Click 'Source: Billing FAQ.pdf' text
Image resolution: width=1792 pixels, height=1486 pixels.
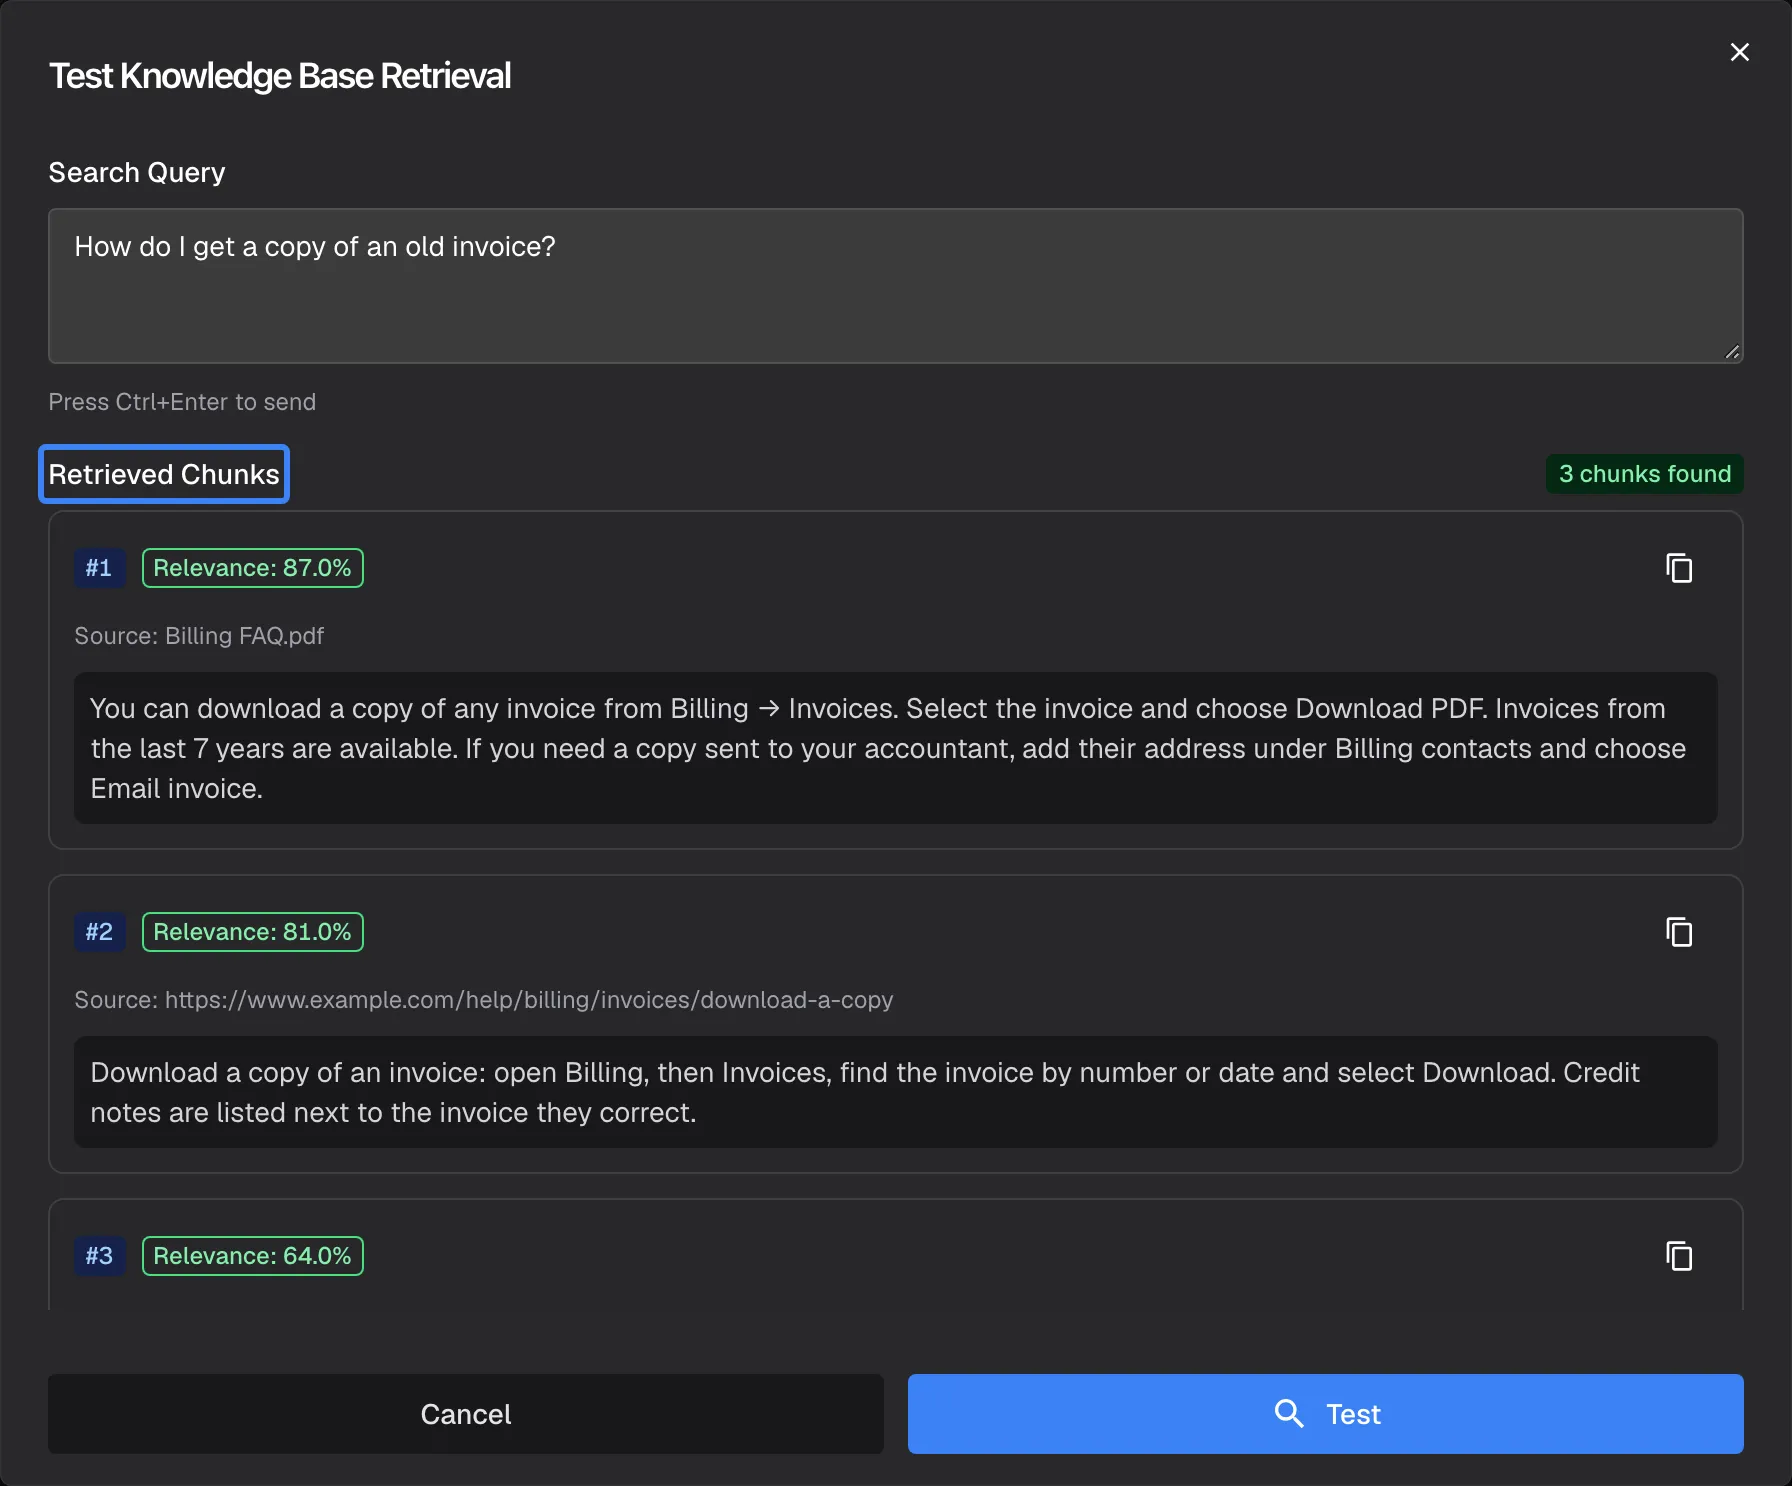click(199, 636)
